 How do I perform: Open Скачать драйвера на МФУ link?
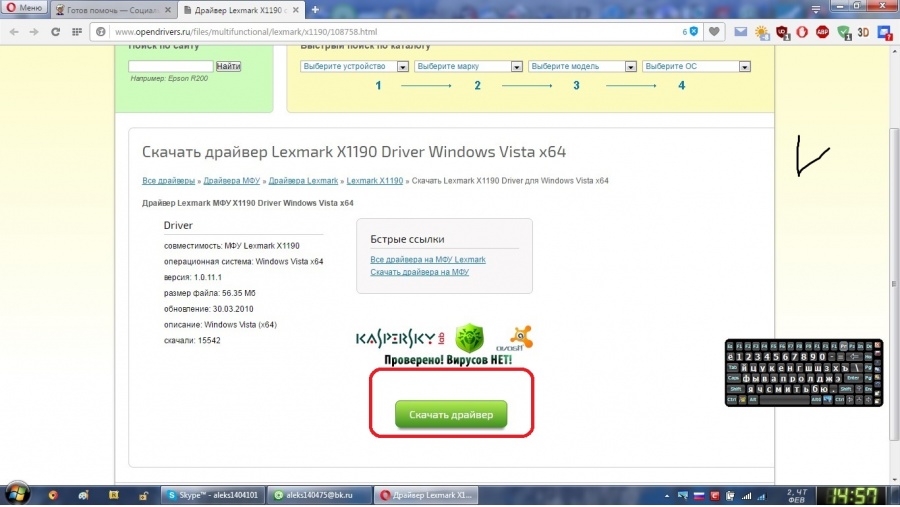coord(420,272)
